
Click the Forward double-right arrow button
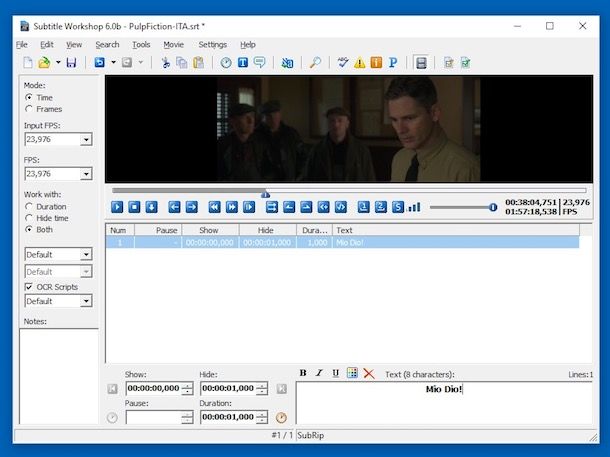pos(231,207)
